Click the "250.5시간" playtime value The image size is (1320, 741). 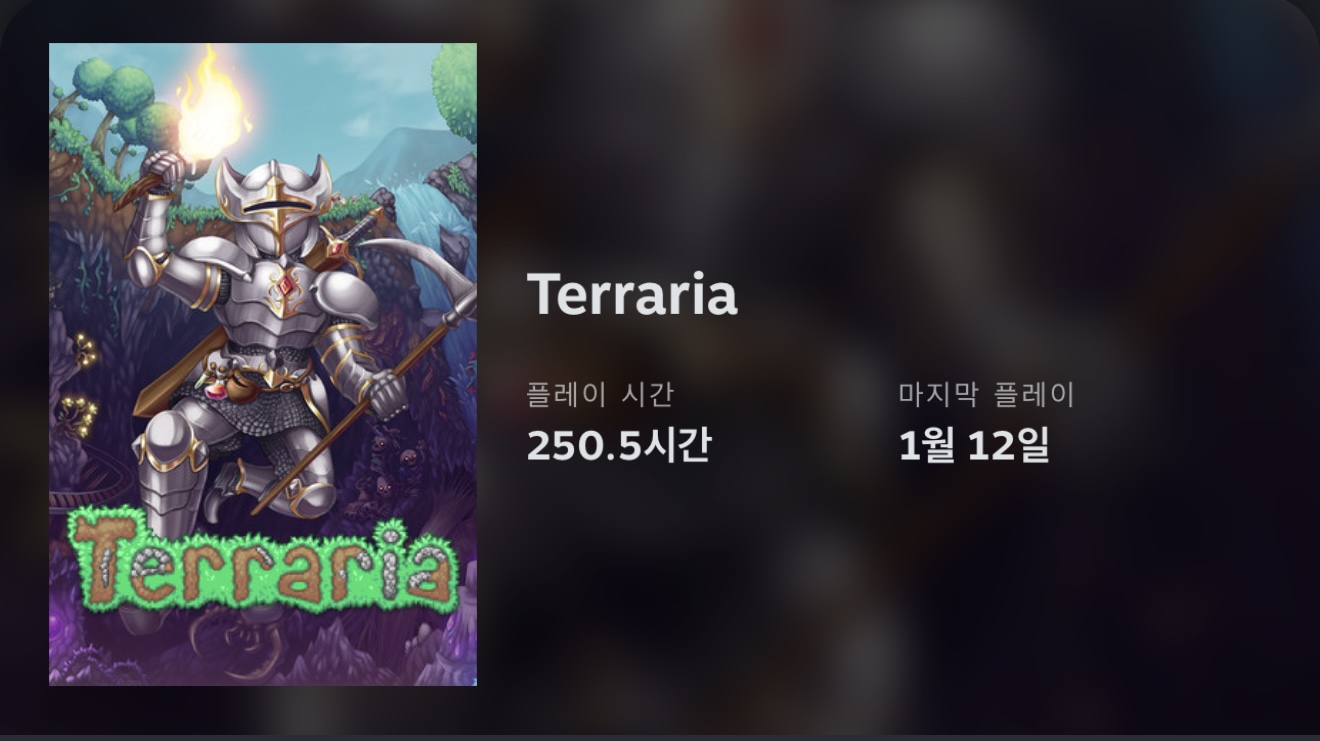[618, 445]
